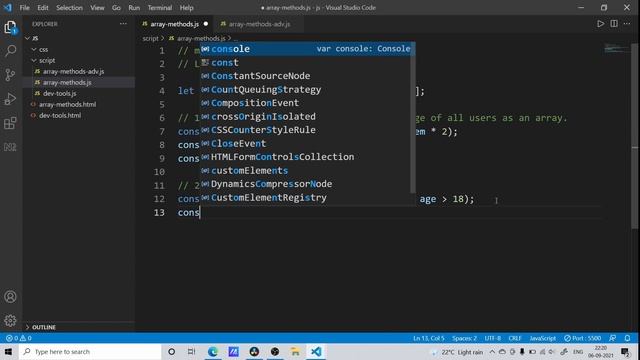Open Microsoft Edge from the taskbar

pyautogui.click(x=213, y=351)
